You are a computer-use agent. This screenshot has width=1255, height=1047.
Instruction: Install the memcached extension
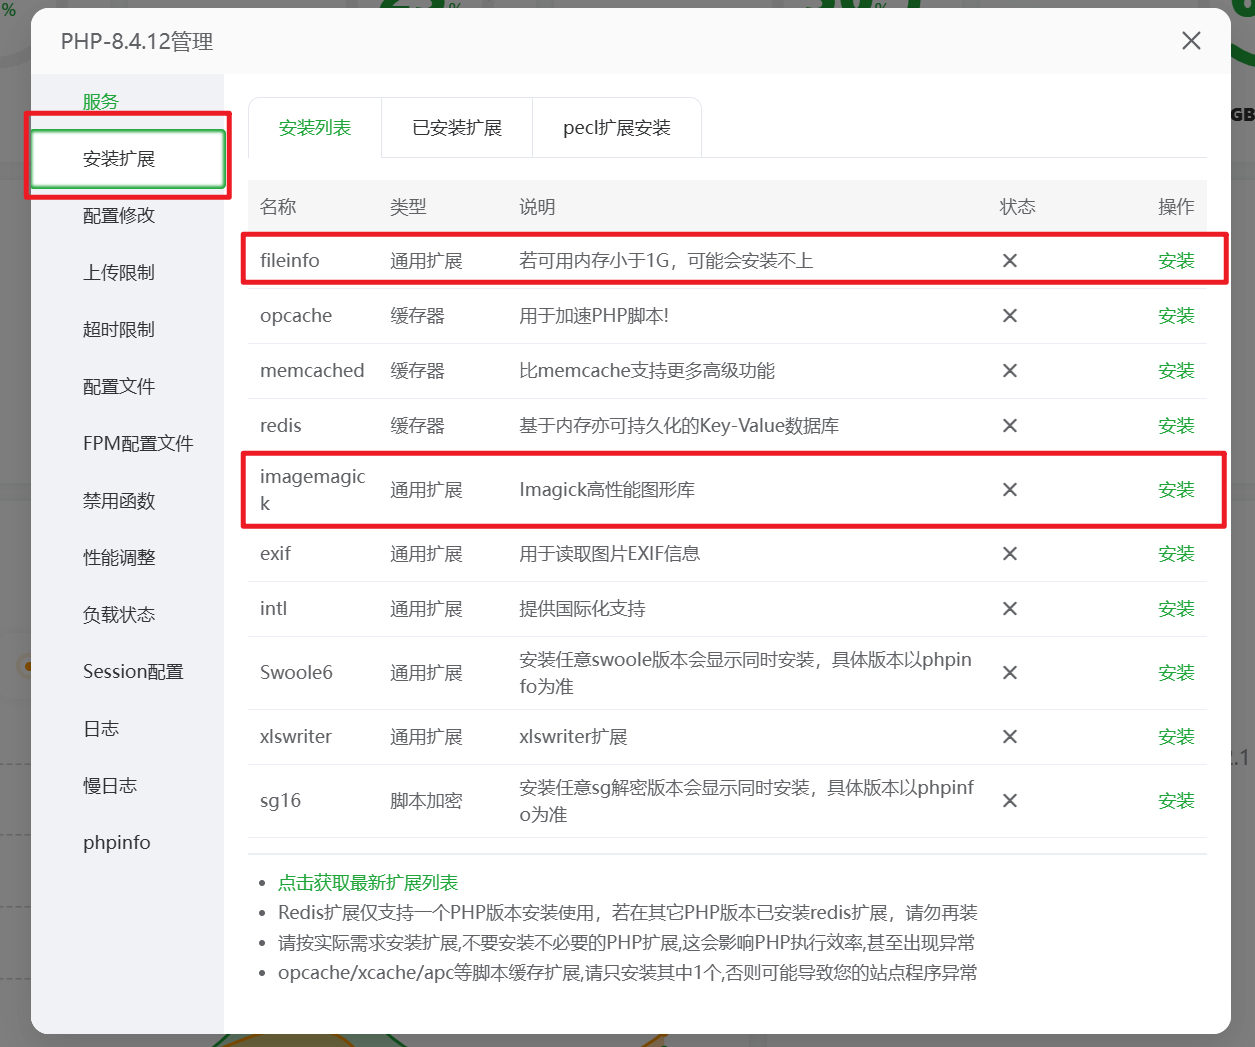point(1176,371)
